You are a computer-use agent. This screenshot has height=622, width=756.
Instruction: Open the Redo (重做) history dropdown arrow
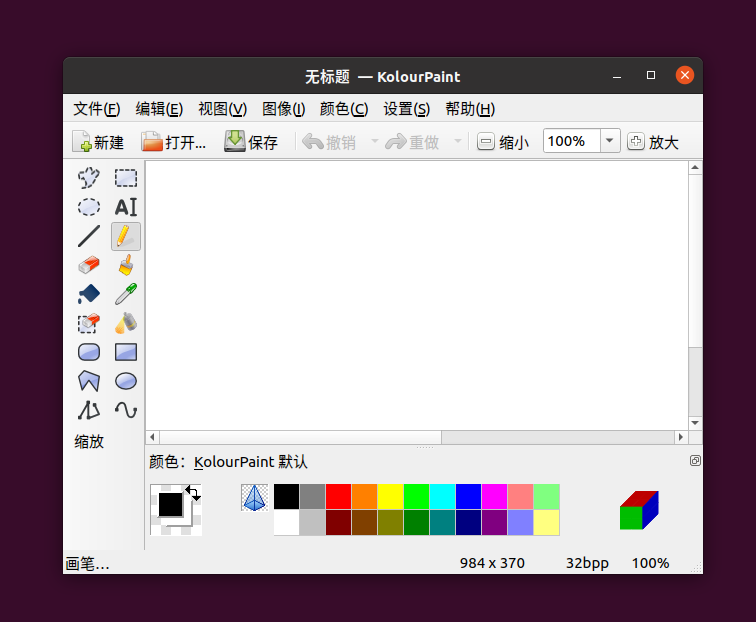tap(458, 142)
